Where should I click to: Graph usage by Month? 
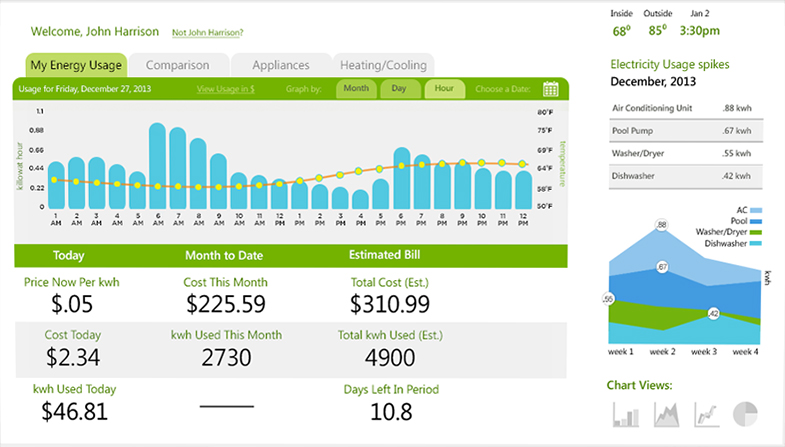pyautogui.click(x=355, y=89)
